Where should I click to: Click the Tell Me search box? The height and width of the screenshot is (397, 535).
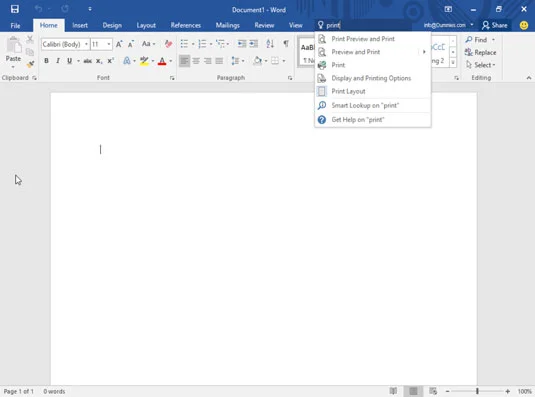pos(363,25)
